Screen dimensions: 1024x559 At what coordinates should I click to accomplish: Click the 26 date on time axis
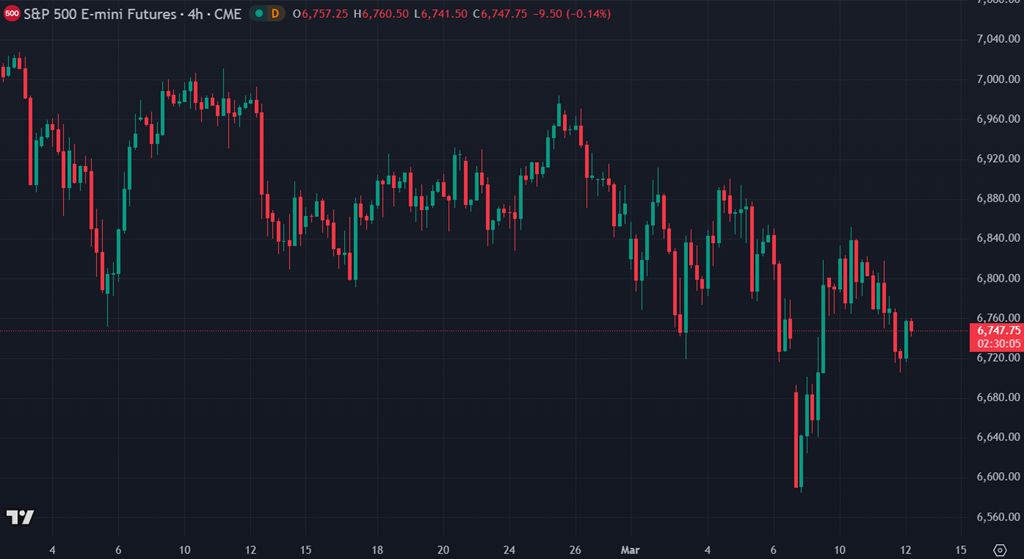click(x=576, y=550)
